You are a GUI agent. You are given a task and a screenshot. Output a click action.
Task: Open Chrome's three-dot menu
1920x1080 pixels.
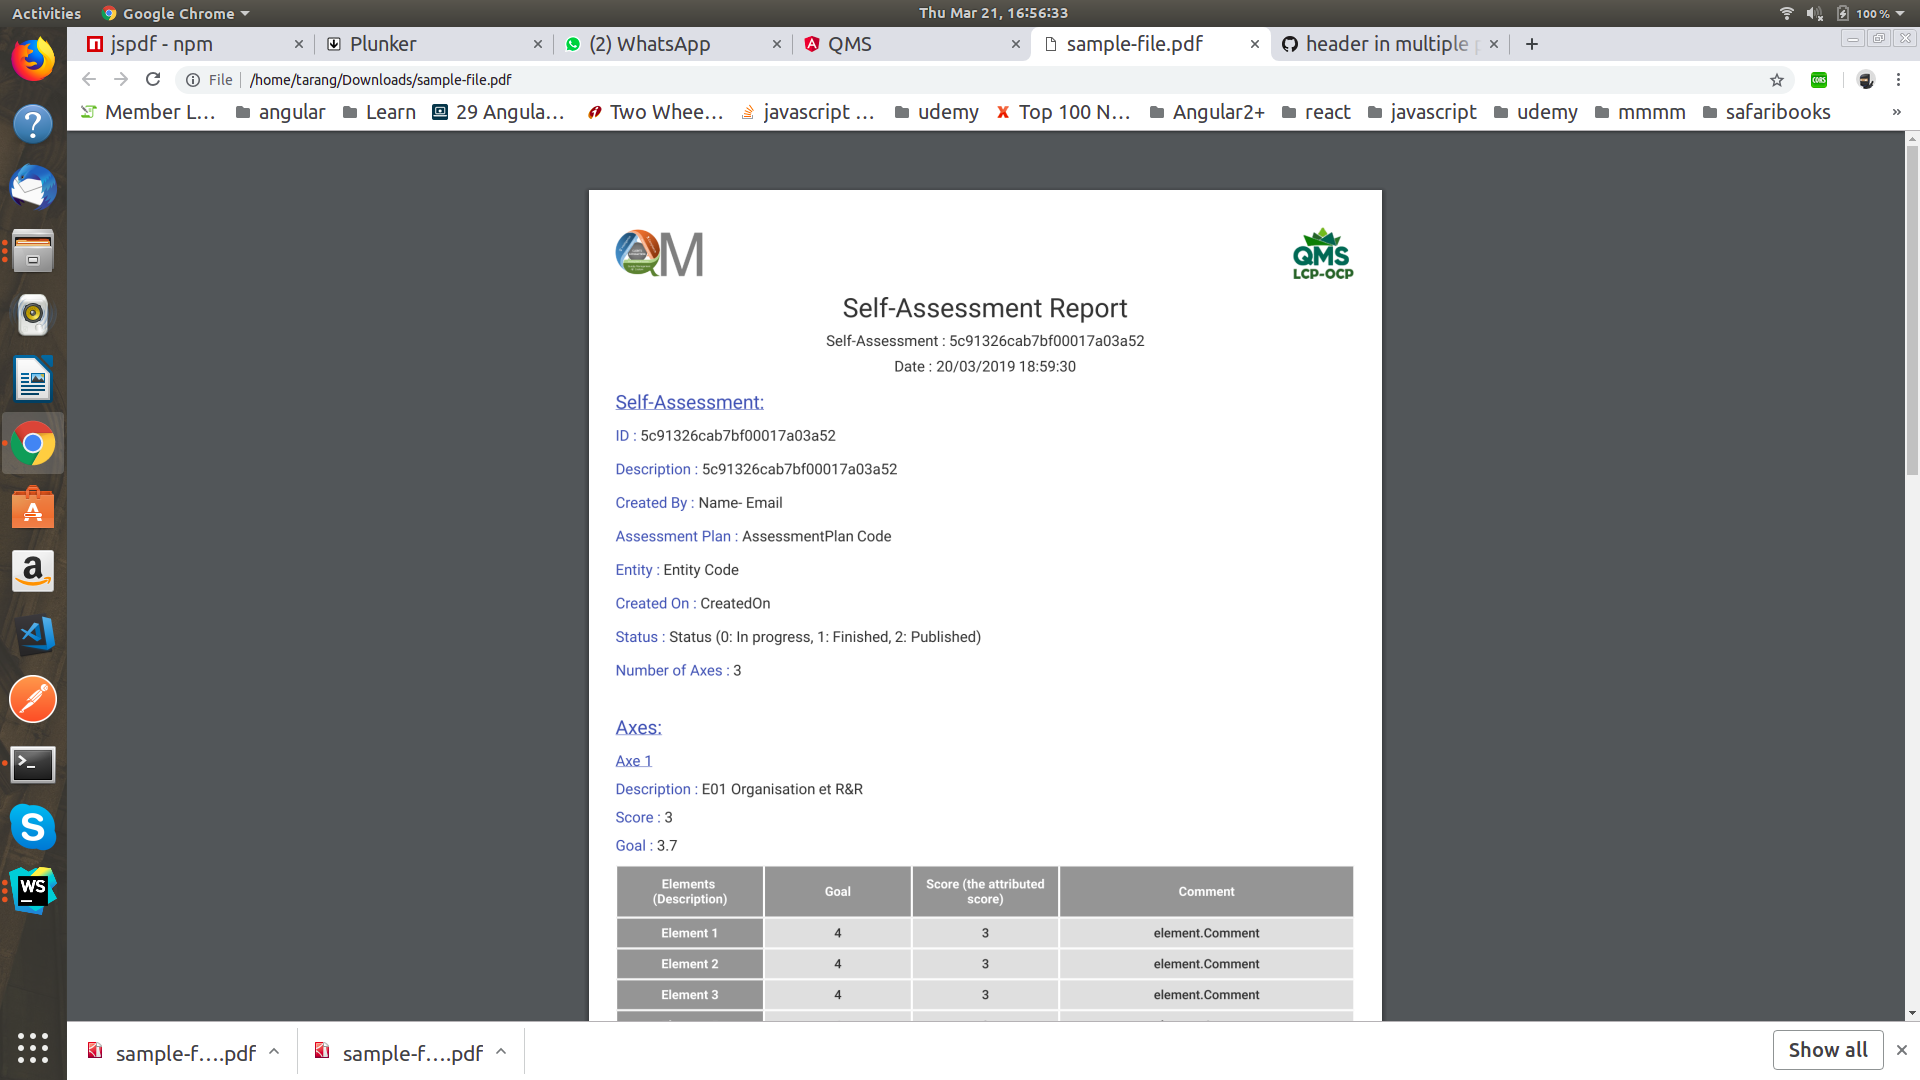coord(1897,80)
